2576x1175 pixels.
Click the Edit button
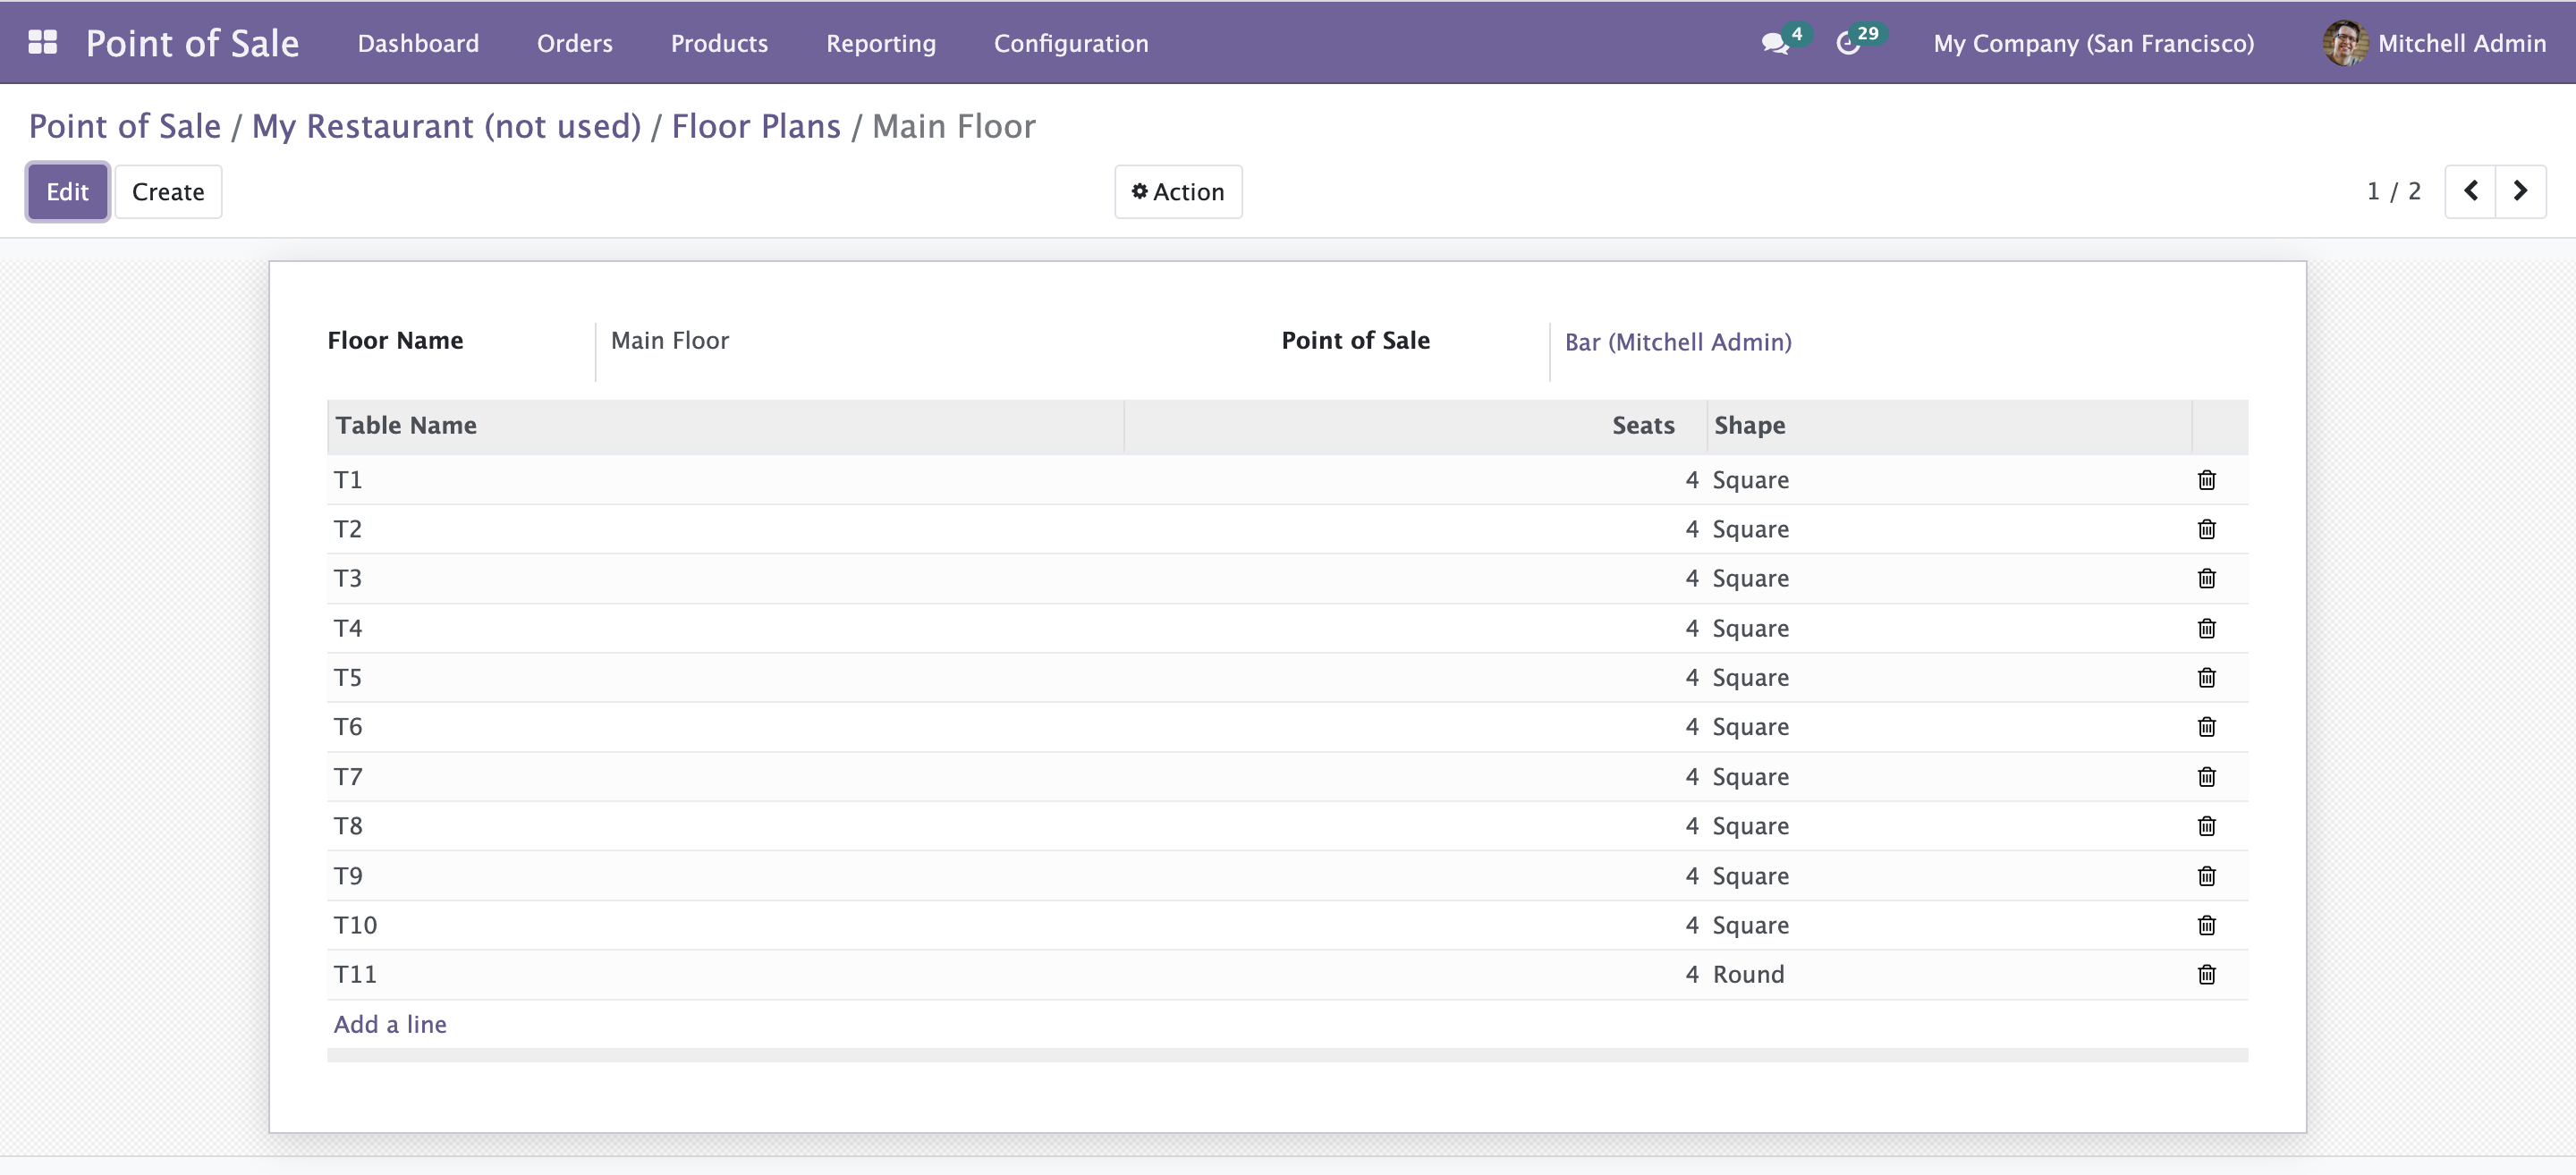(67, 191)
